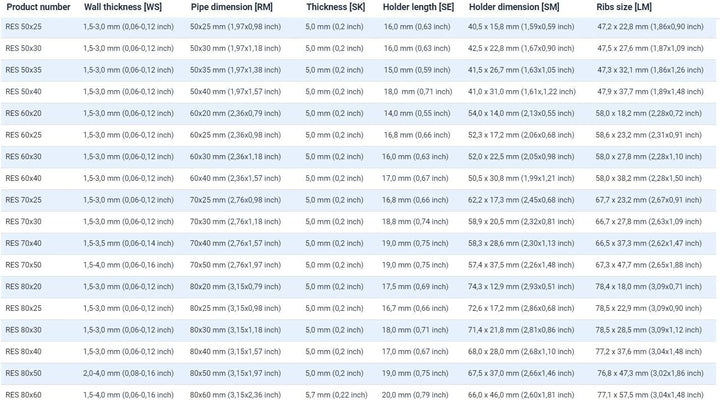Click wall thickness 2,0-4,0 mm for RES 80x50
The width and height of the screenshot is (720, 401).
129,373
